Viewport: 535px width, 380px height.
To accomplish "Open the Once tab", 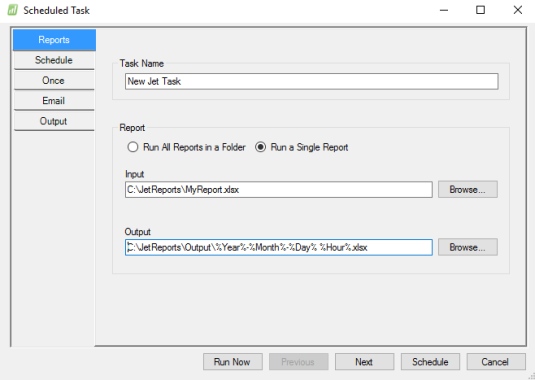I will pyautogui.click(x=54, y=81).
